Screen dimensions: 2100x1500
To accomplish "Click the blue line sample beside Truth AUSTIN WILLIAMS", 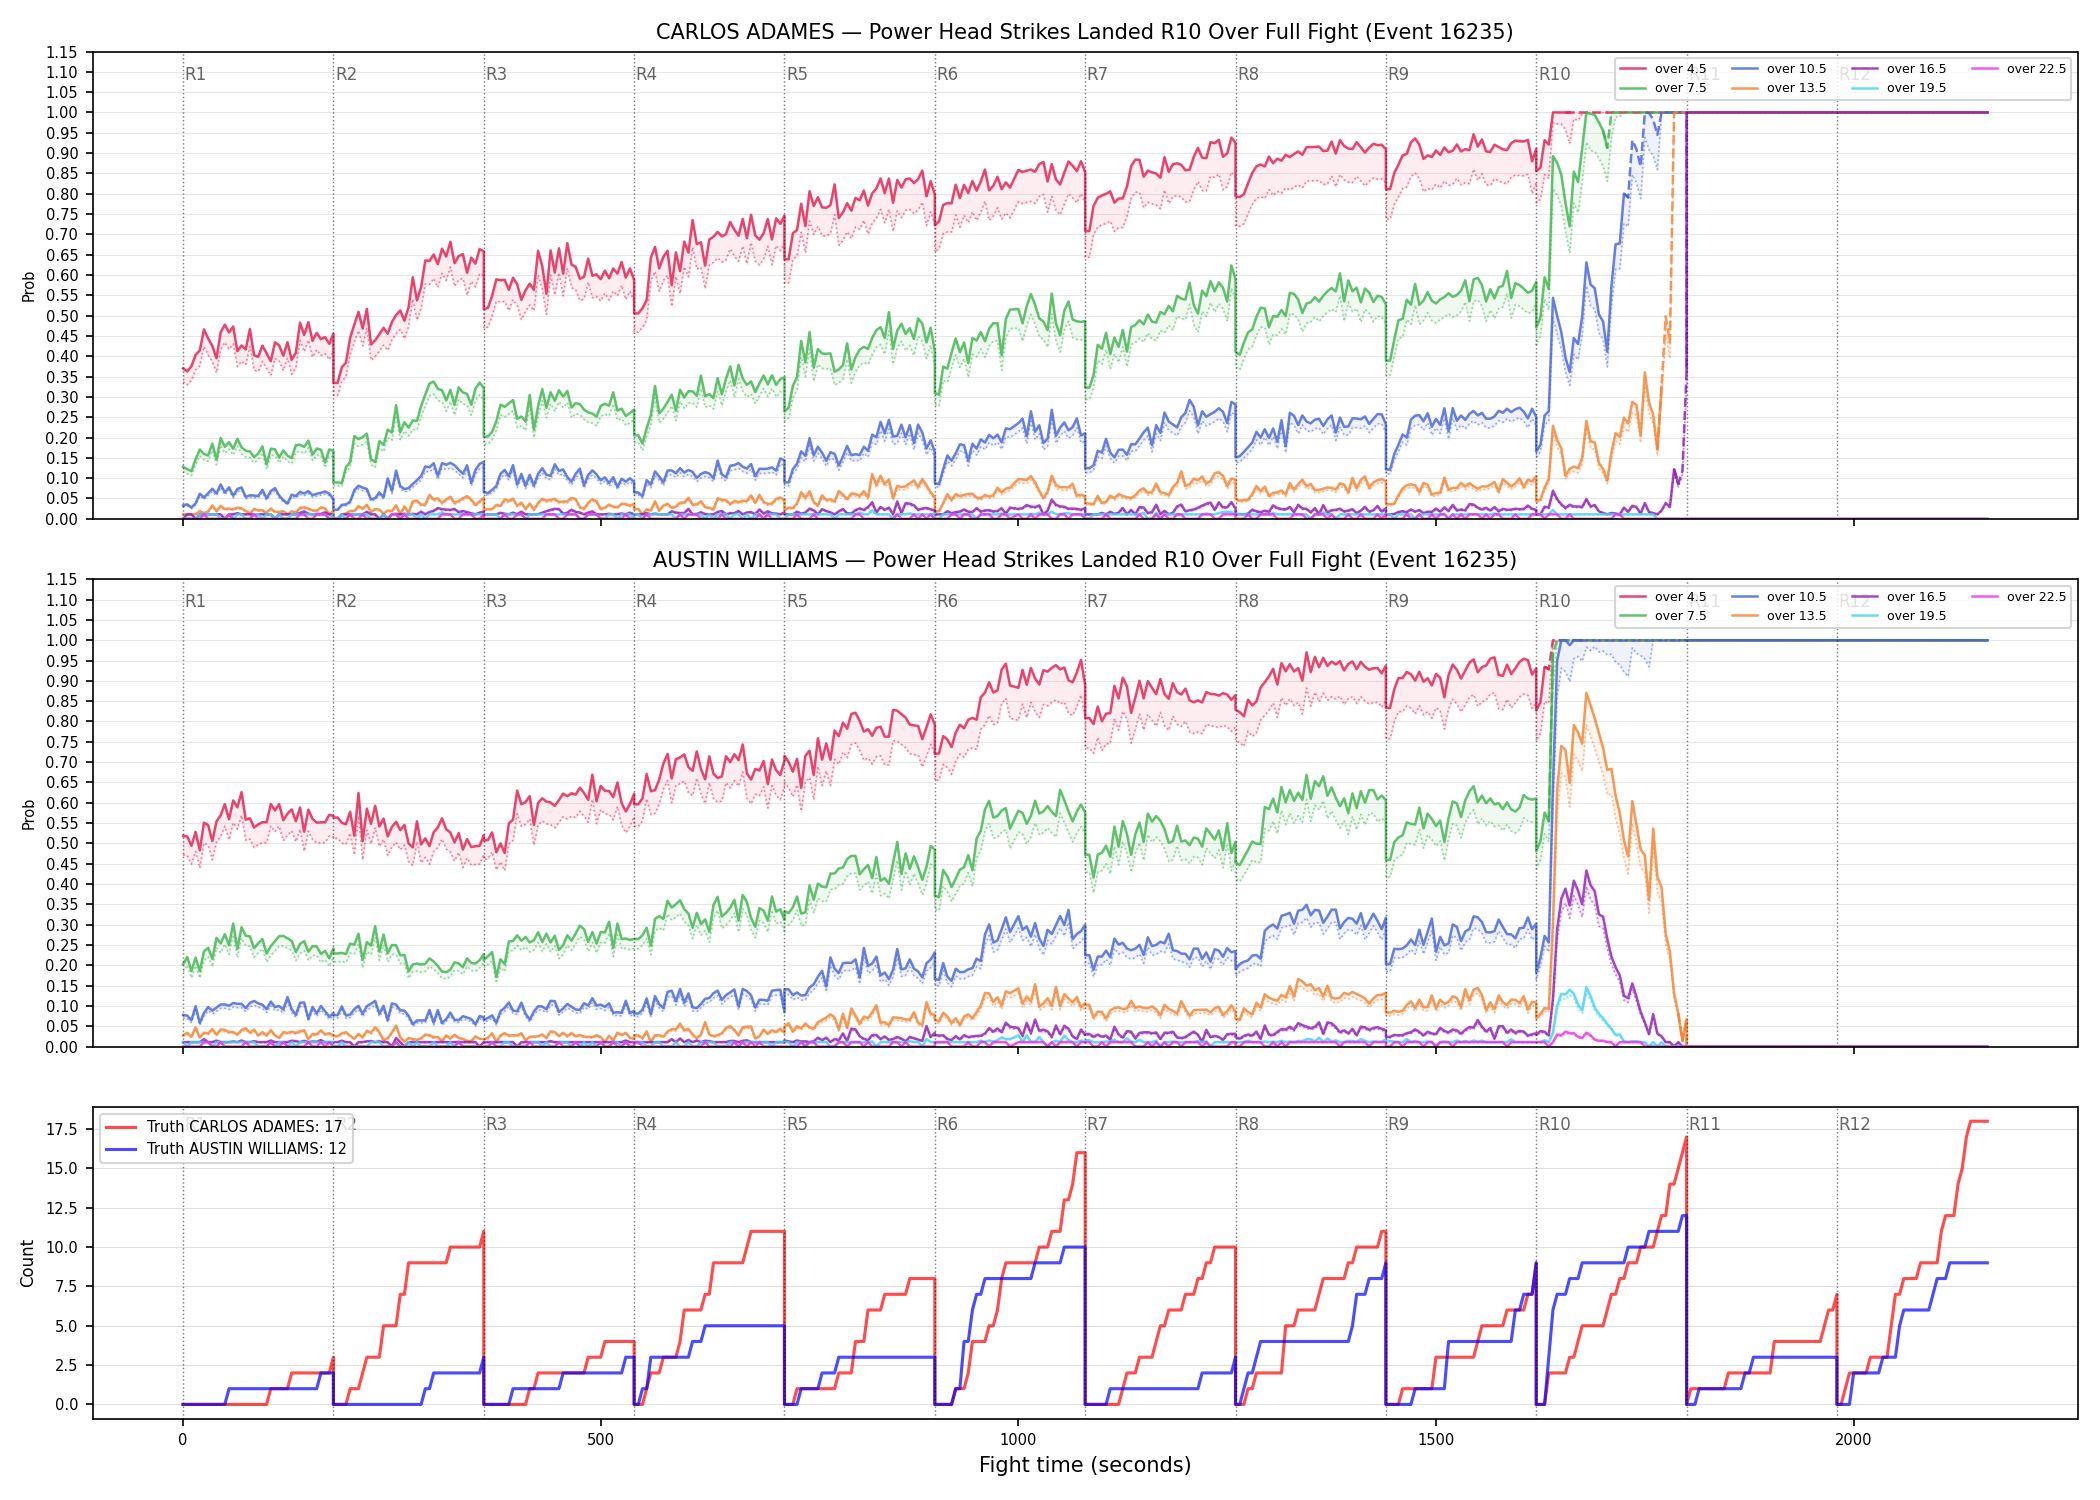I will [122, 1149].
